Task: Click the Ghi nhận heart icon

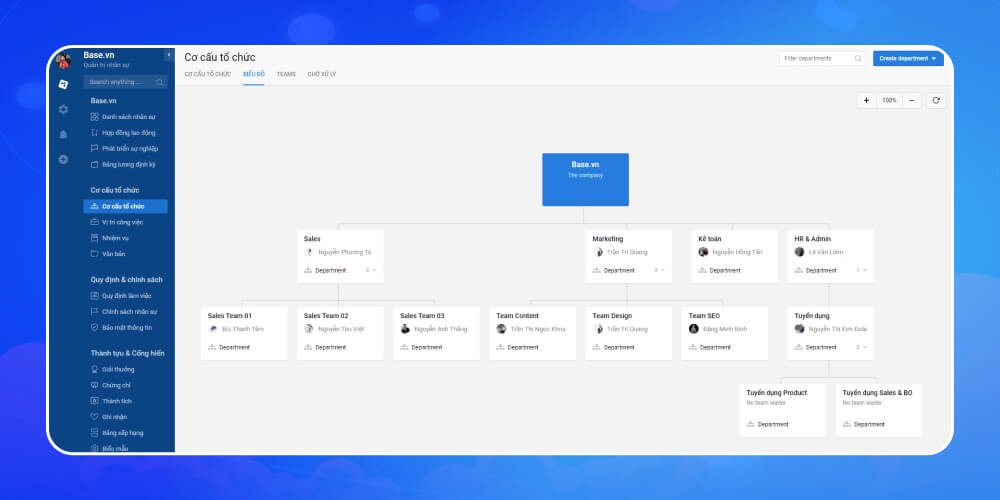Action: pos(94,416)
